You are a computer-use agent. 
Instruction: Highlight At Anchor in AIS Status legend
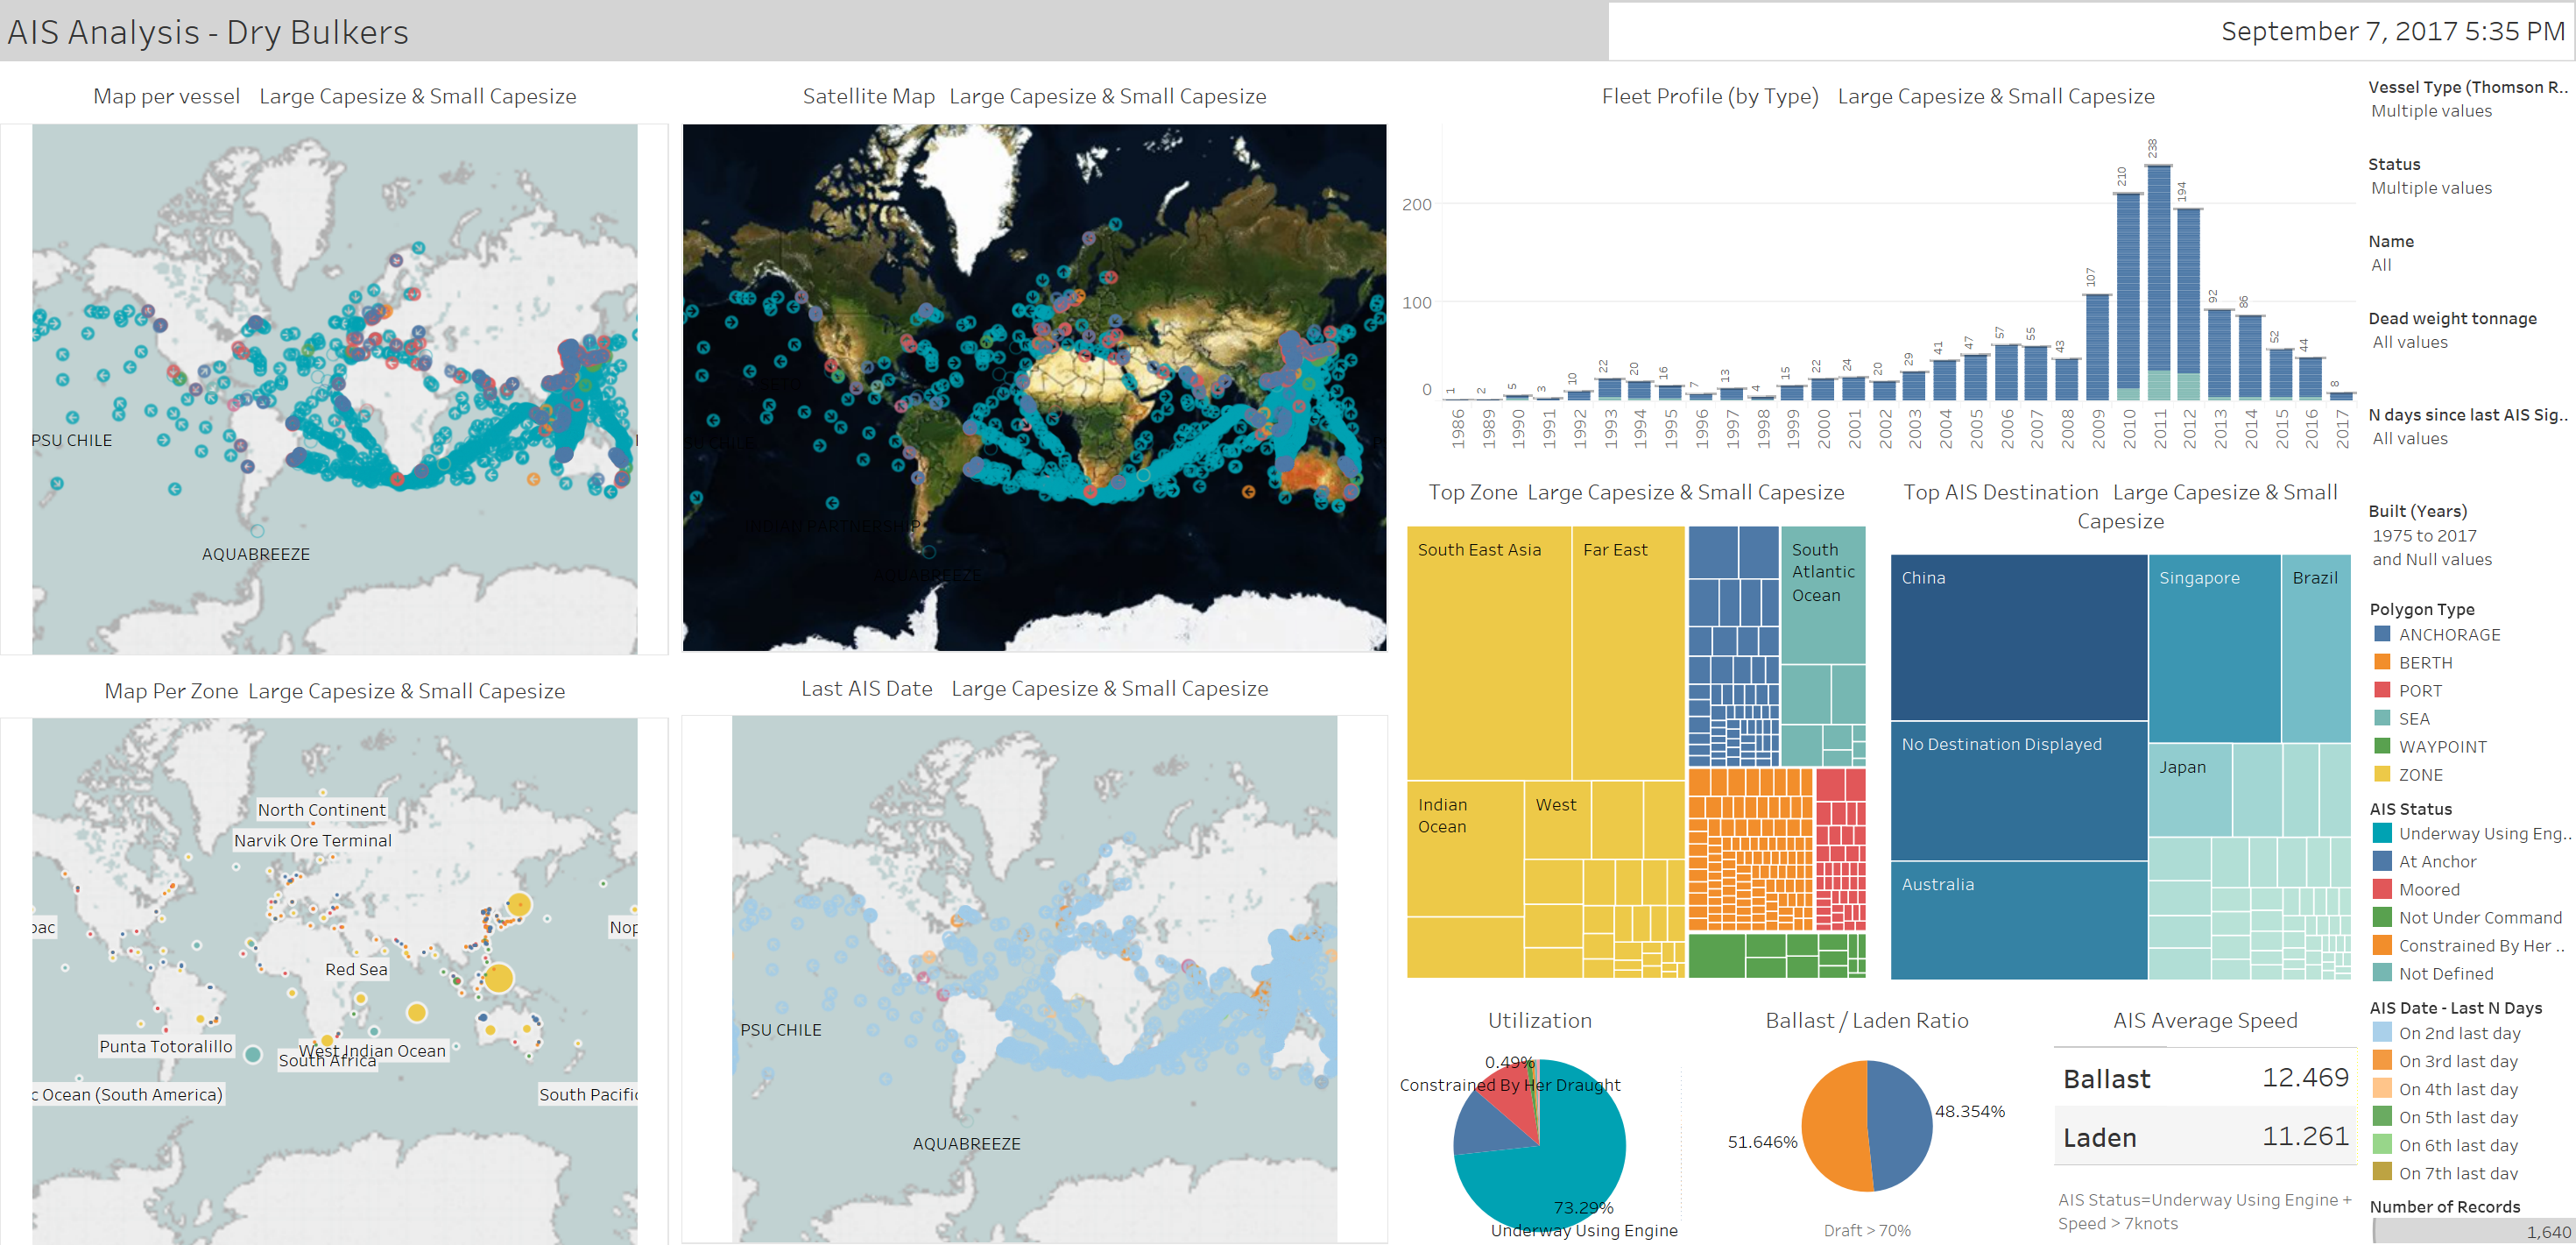pyautogui.click(x=2425, y=862)
